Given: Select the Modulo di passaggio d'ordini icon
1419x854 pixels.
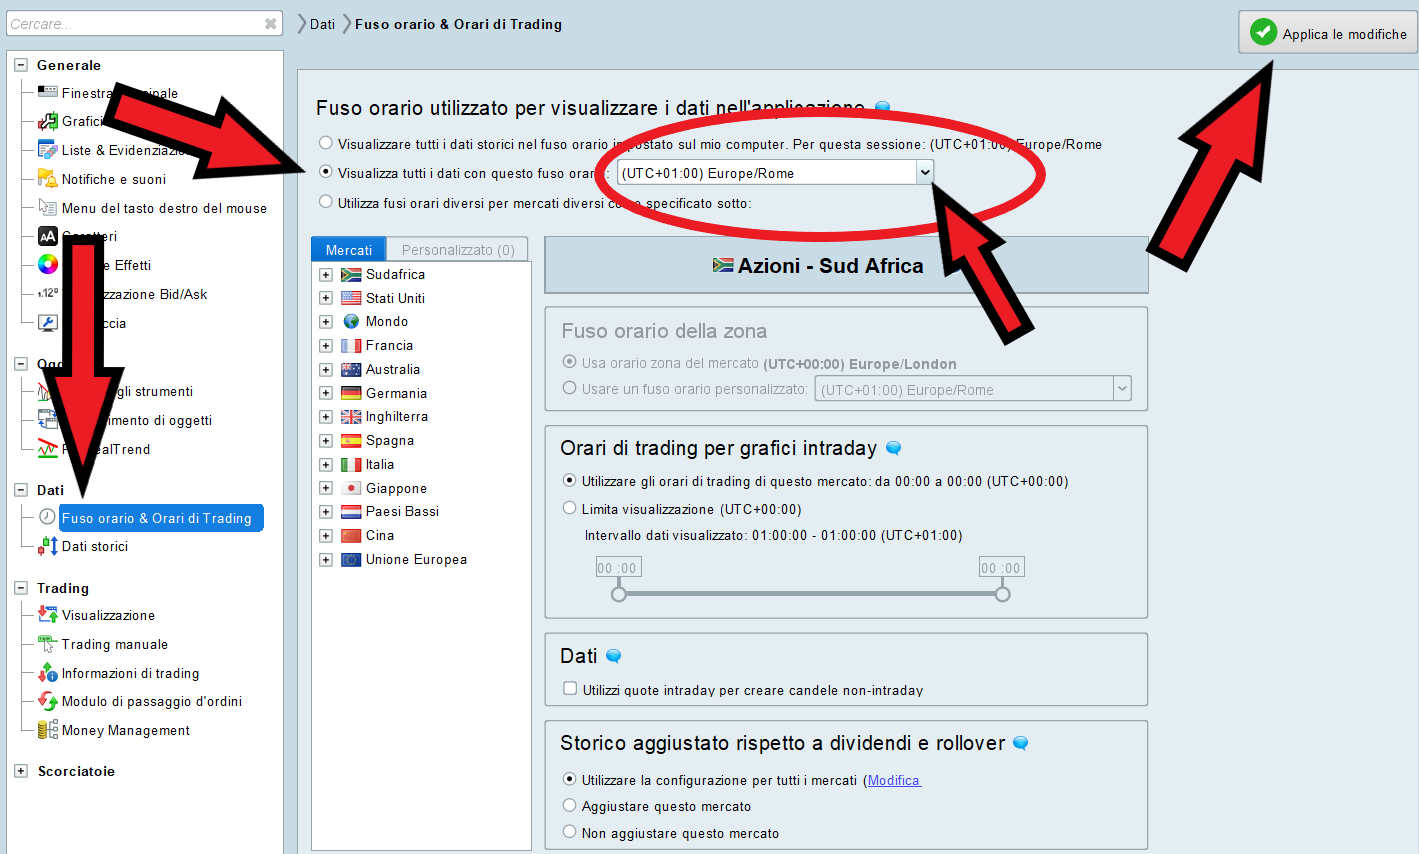Looking at the screenshot, I should coord(47,701).
